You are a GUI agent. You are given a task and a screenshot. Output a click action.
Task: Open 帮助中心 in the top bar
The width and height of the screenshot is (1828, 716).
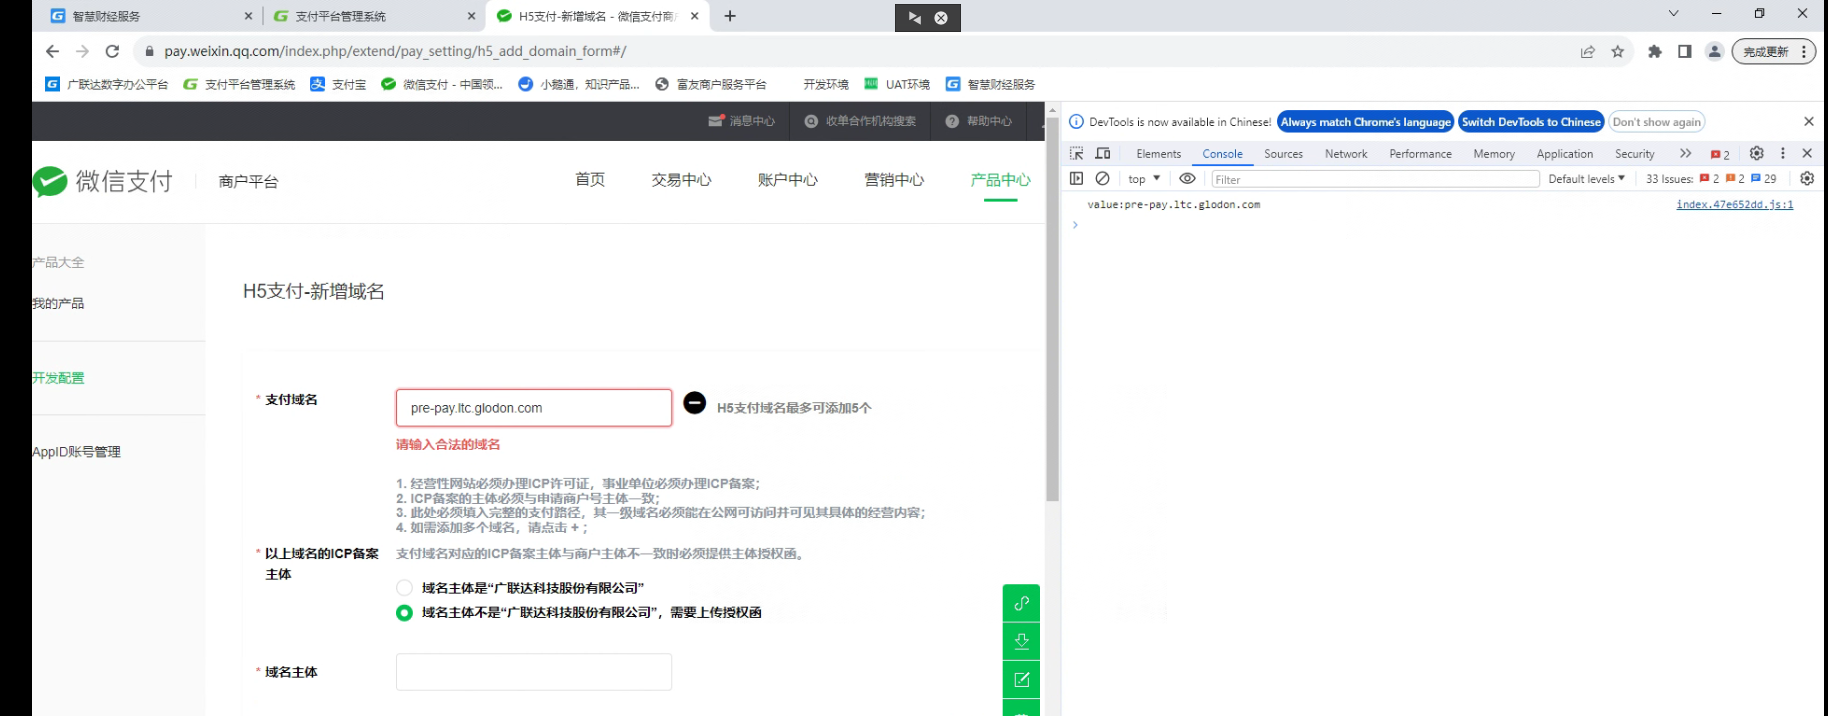click(979, 121)
